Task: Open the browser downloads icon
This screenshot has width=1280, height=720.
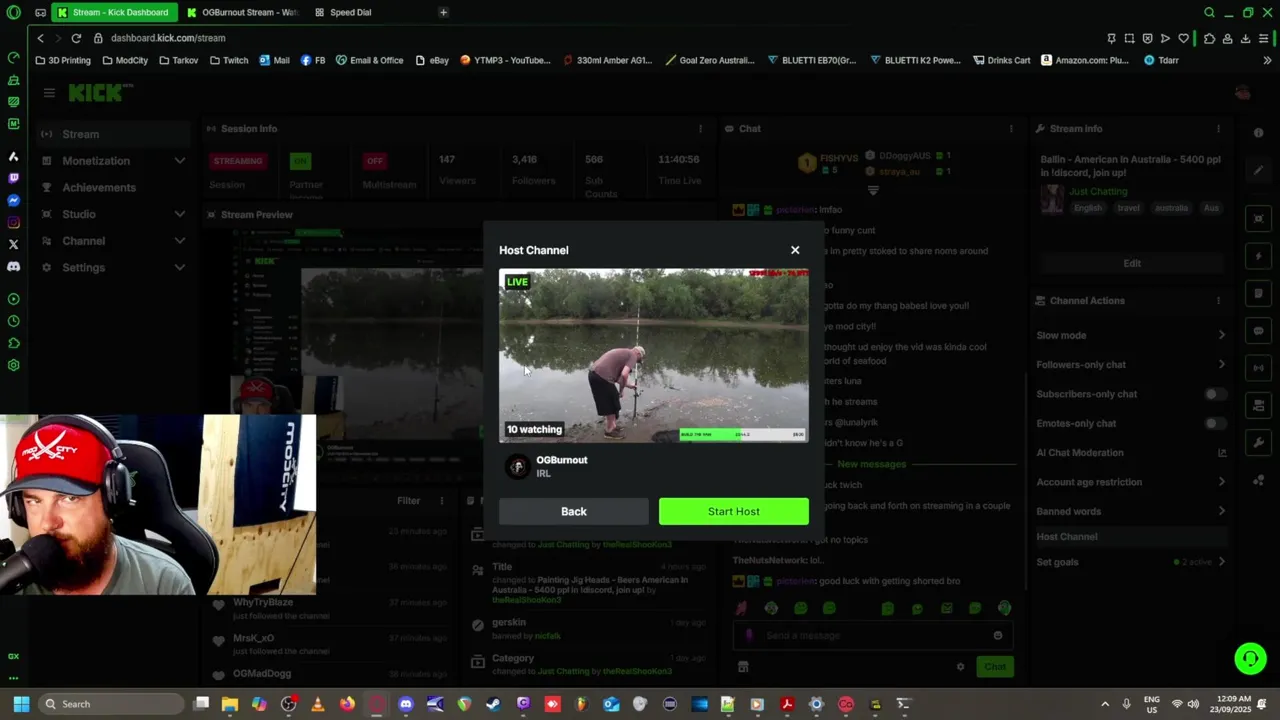Action: pyautogui.click(x=1245, y=38)
